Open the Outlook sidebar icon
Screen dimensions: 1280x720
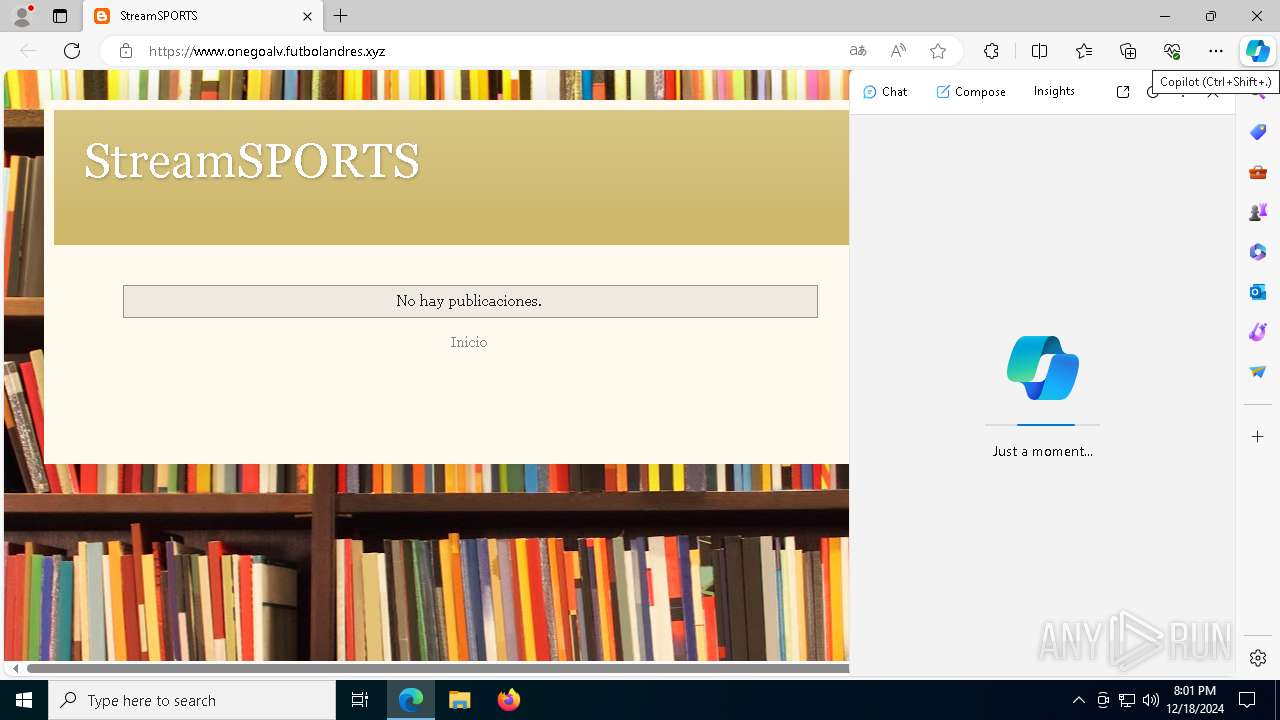click(x=1258, y=292)
